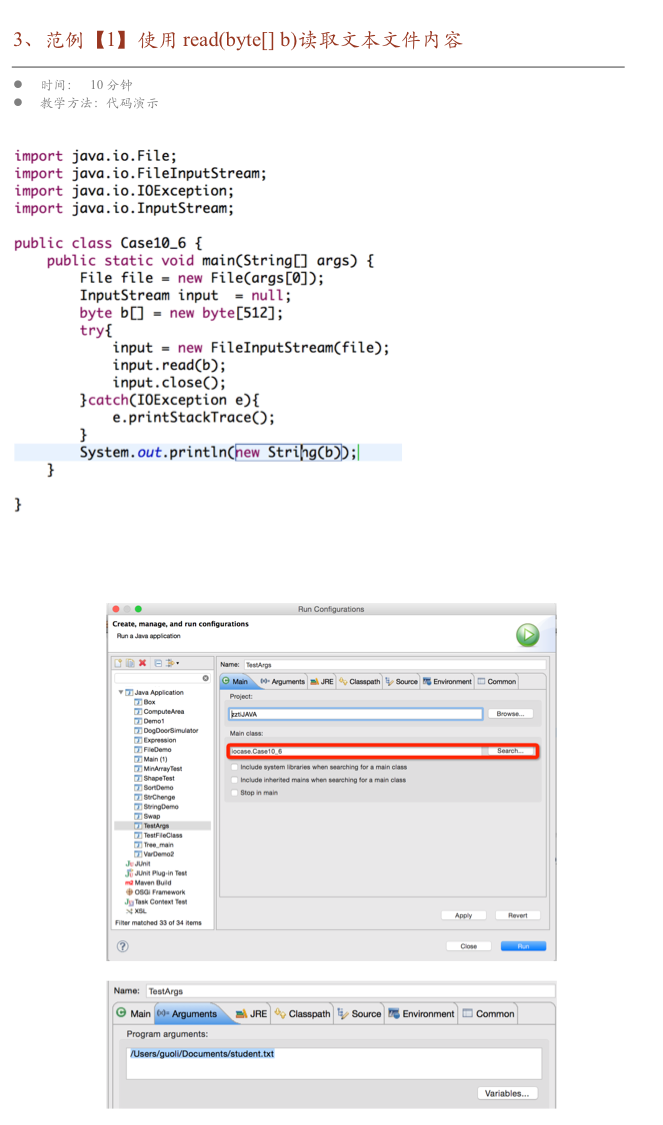Click the blue Run button
The image size is (663, 1125).
coord(523,946)
